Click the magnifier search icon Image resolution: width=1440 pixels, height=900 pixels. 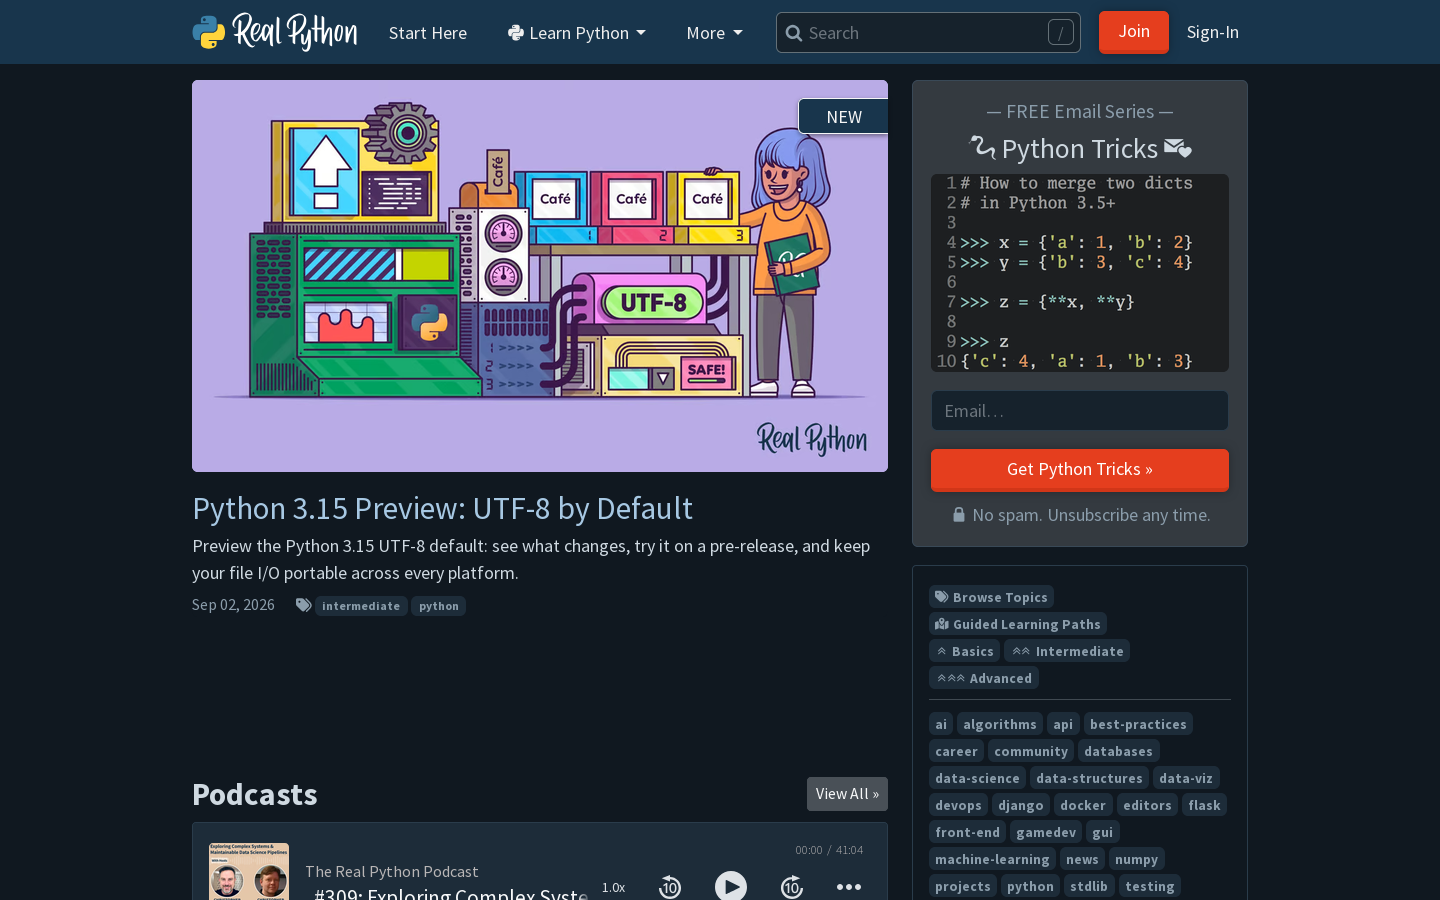(x=794, y=33)
